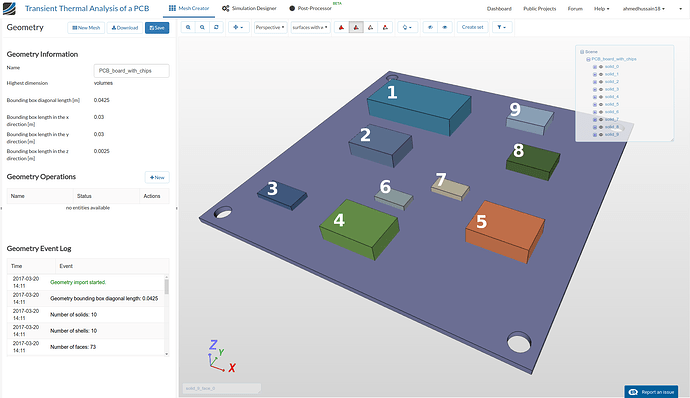
Task: Click the Create set button
Action: (x=472, y=27)
